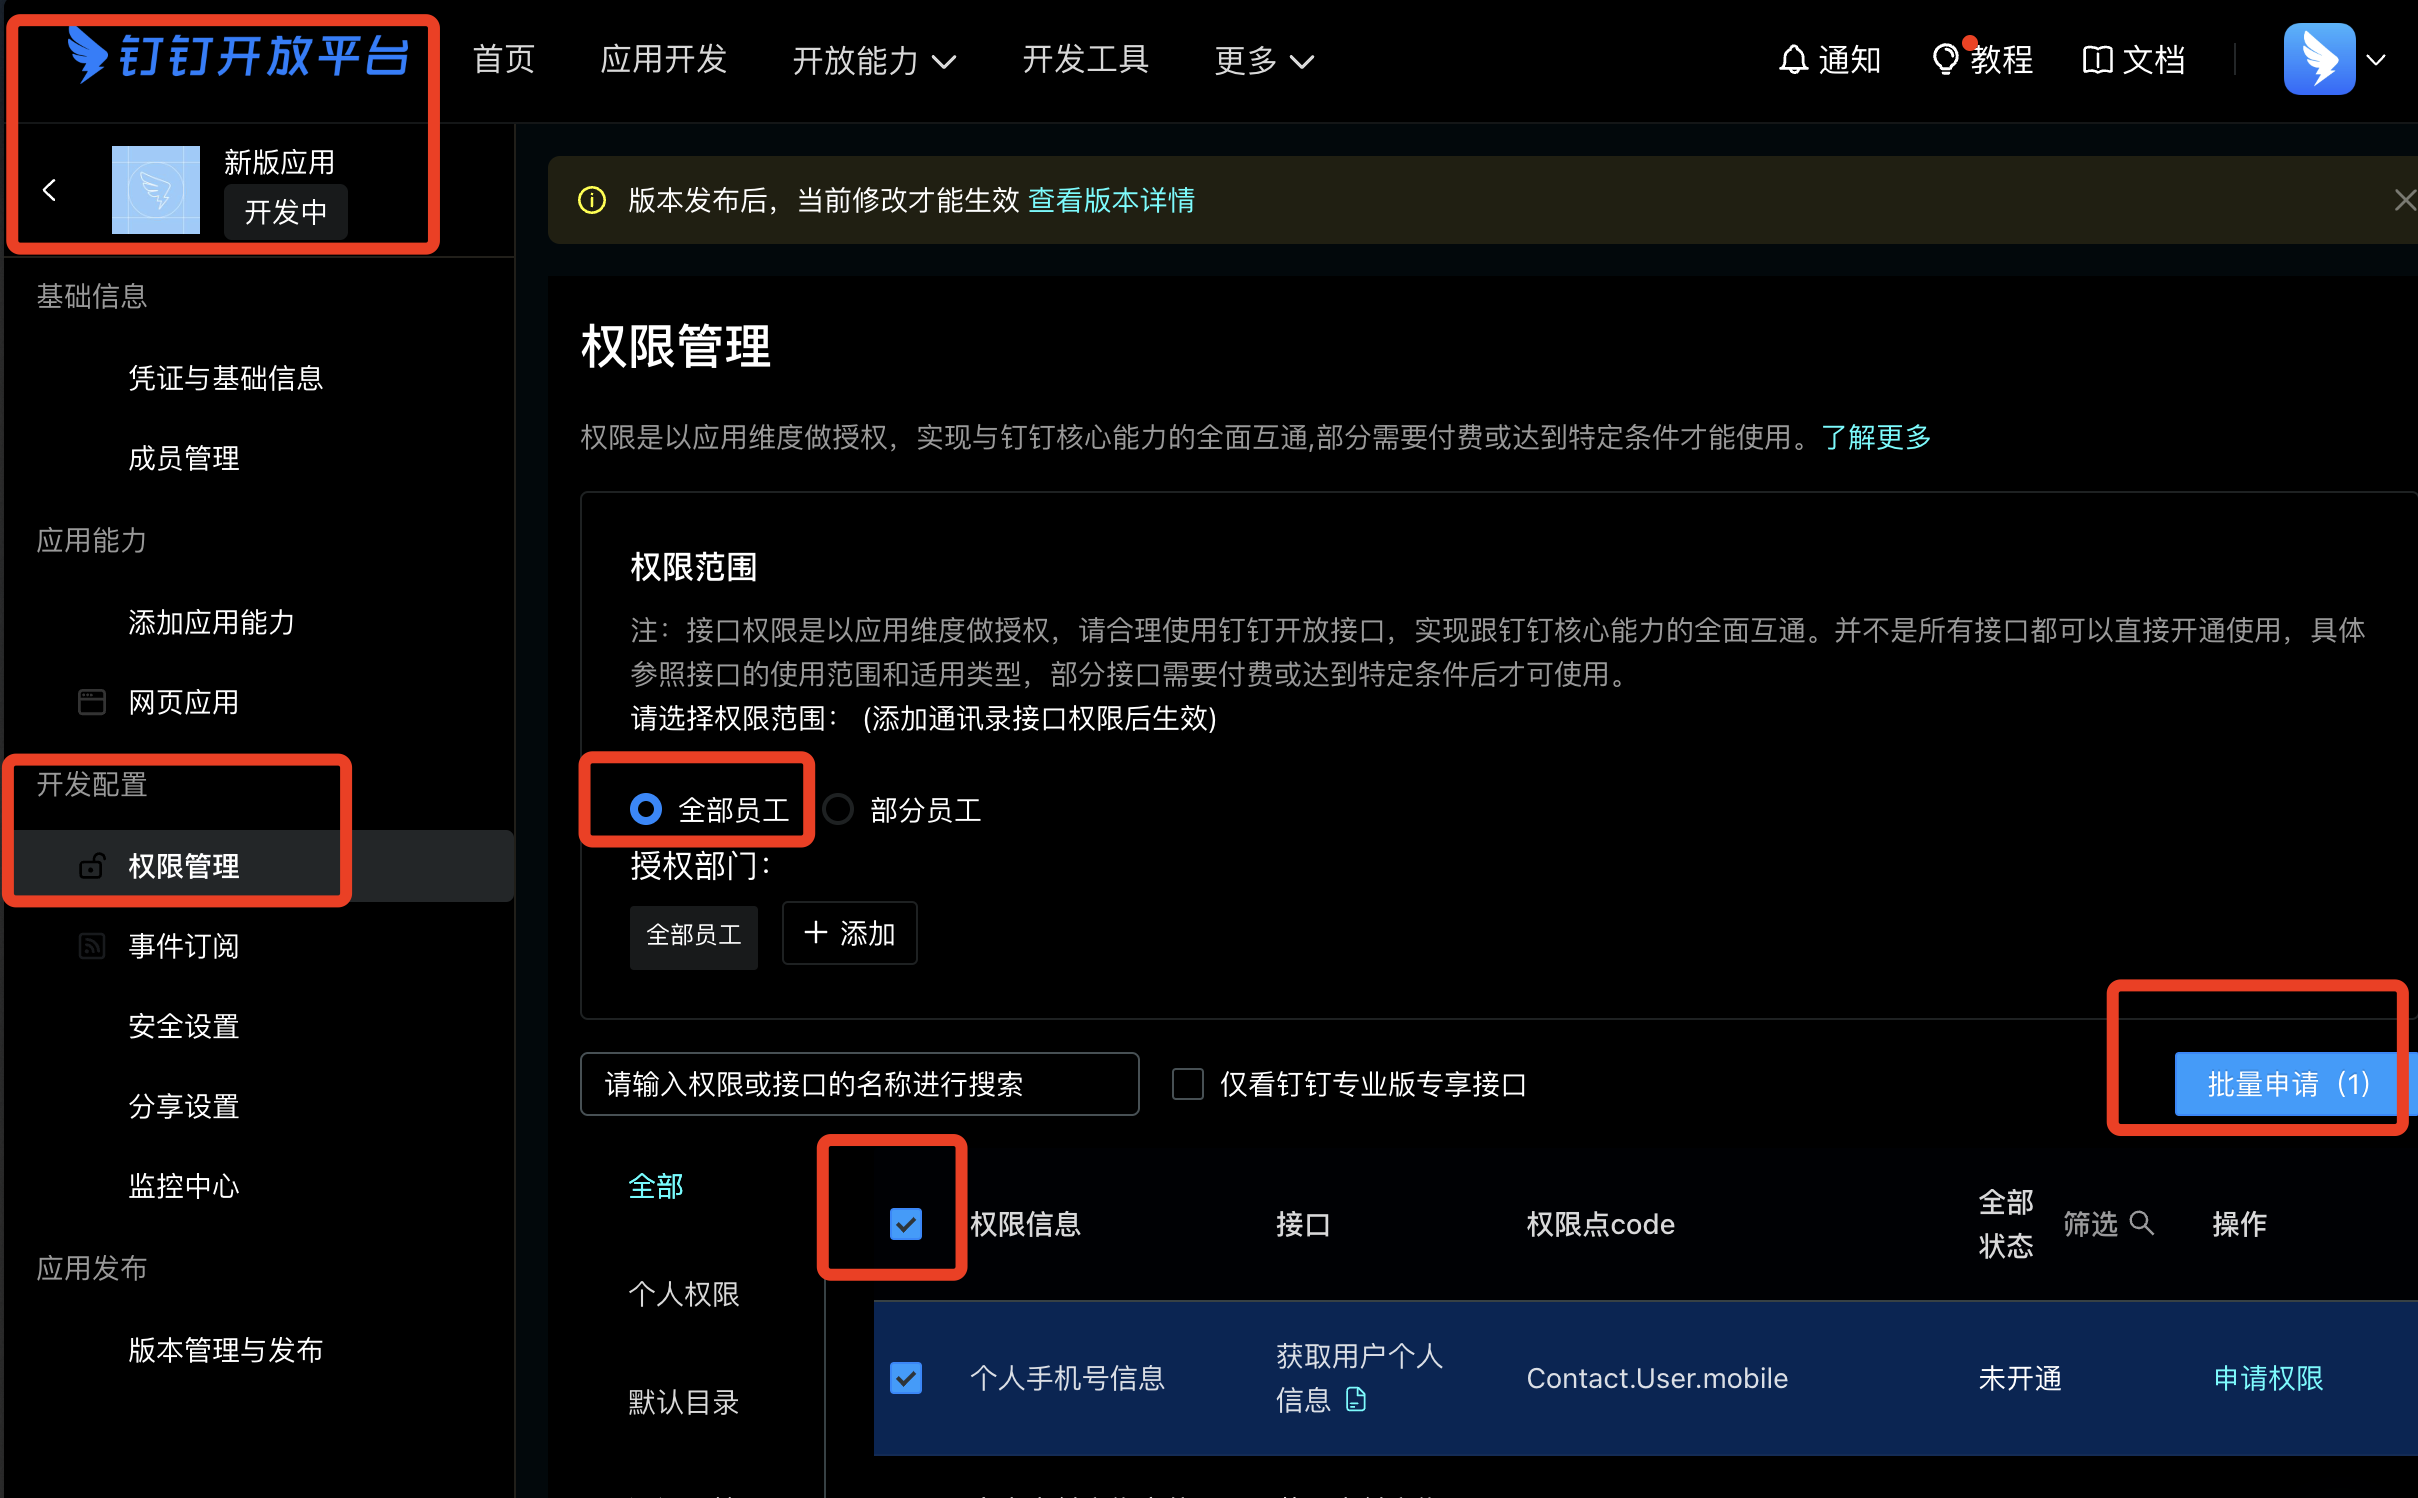
Task: Select 成员管理 in sidebar
Action: [184, 458]
